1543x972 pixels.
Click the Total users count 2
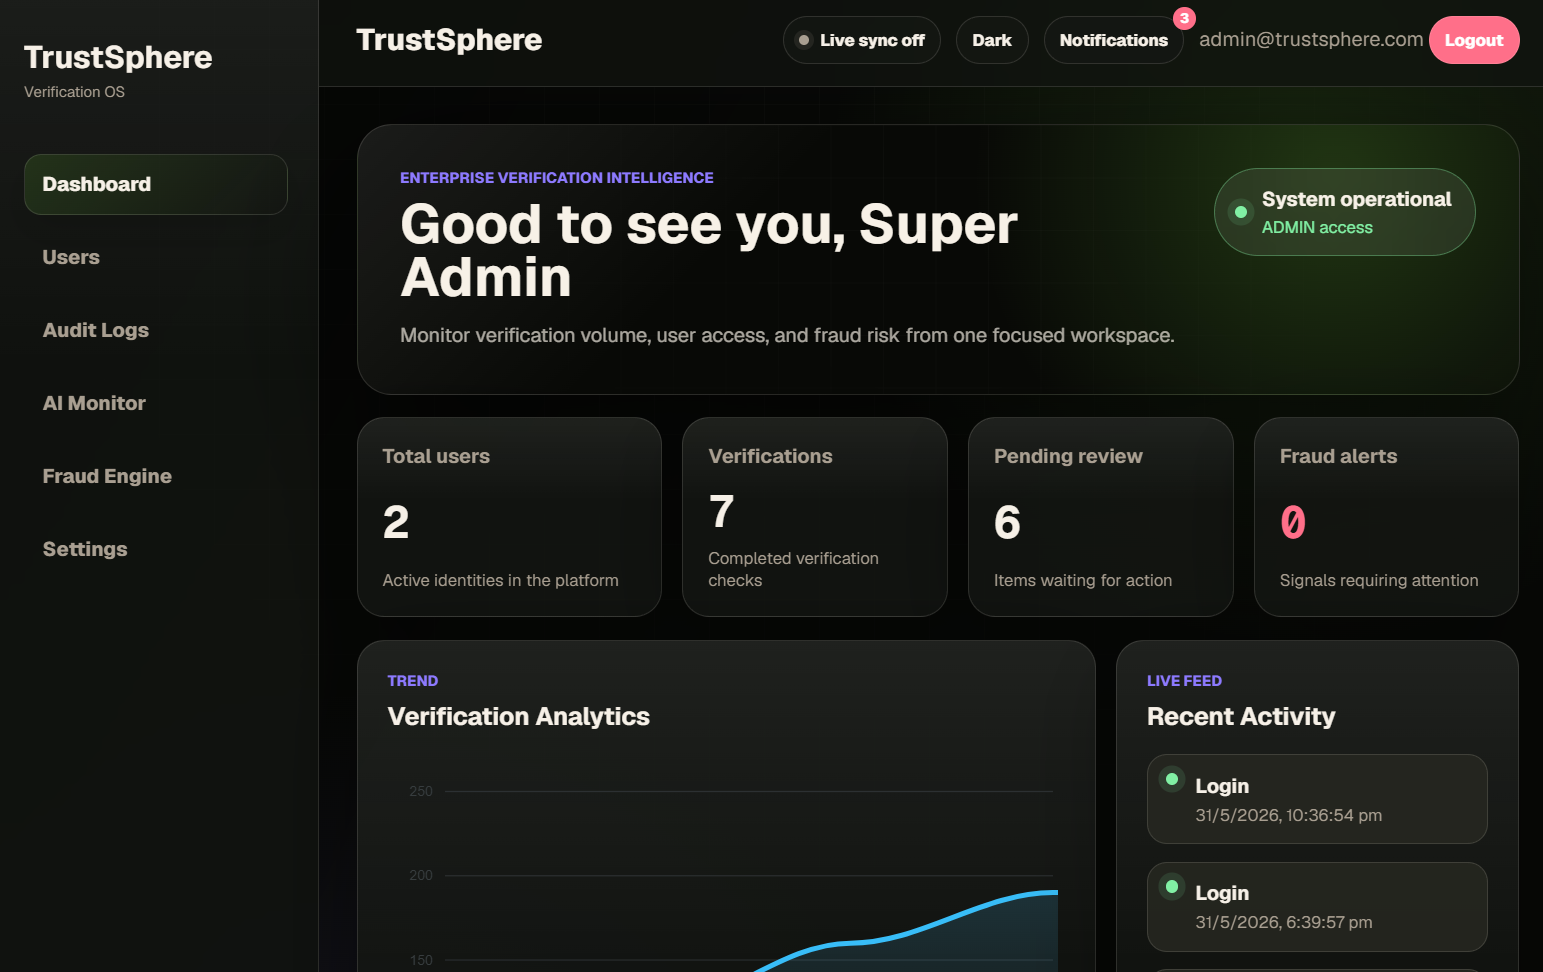pos(396,522)
